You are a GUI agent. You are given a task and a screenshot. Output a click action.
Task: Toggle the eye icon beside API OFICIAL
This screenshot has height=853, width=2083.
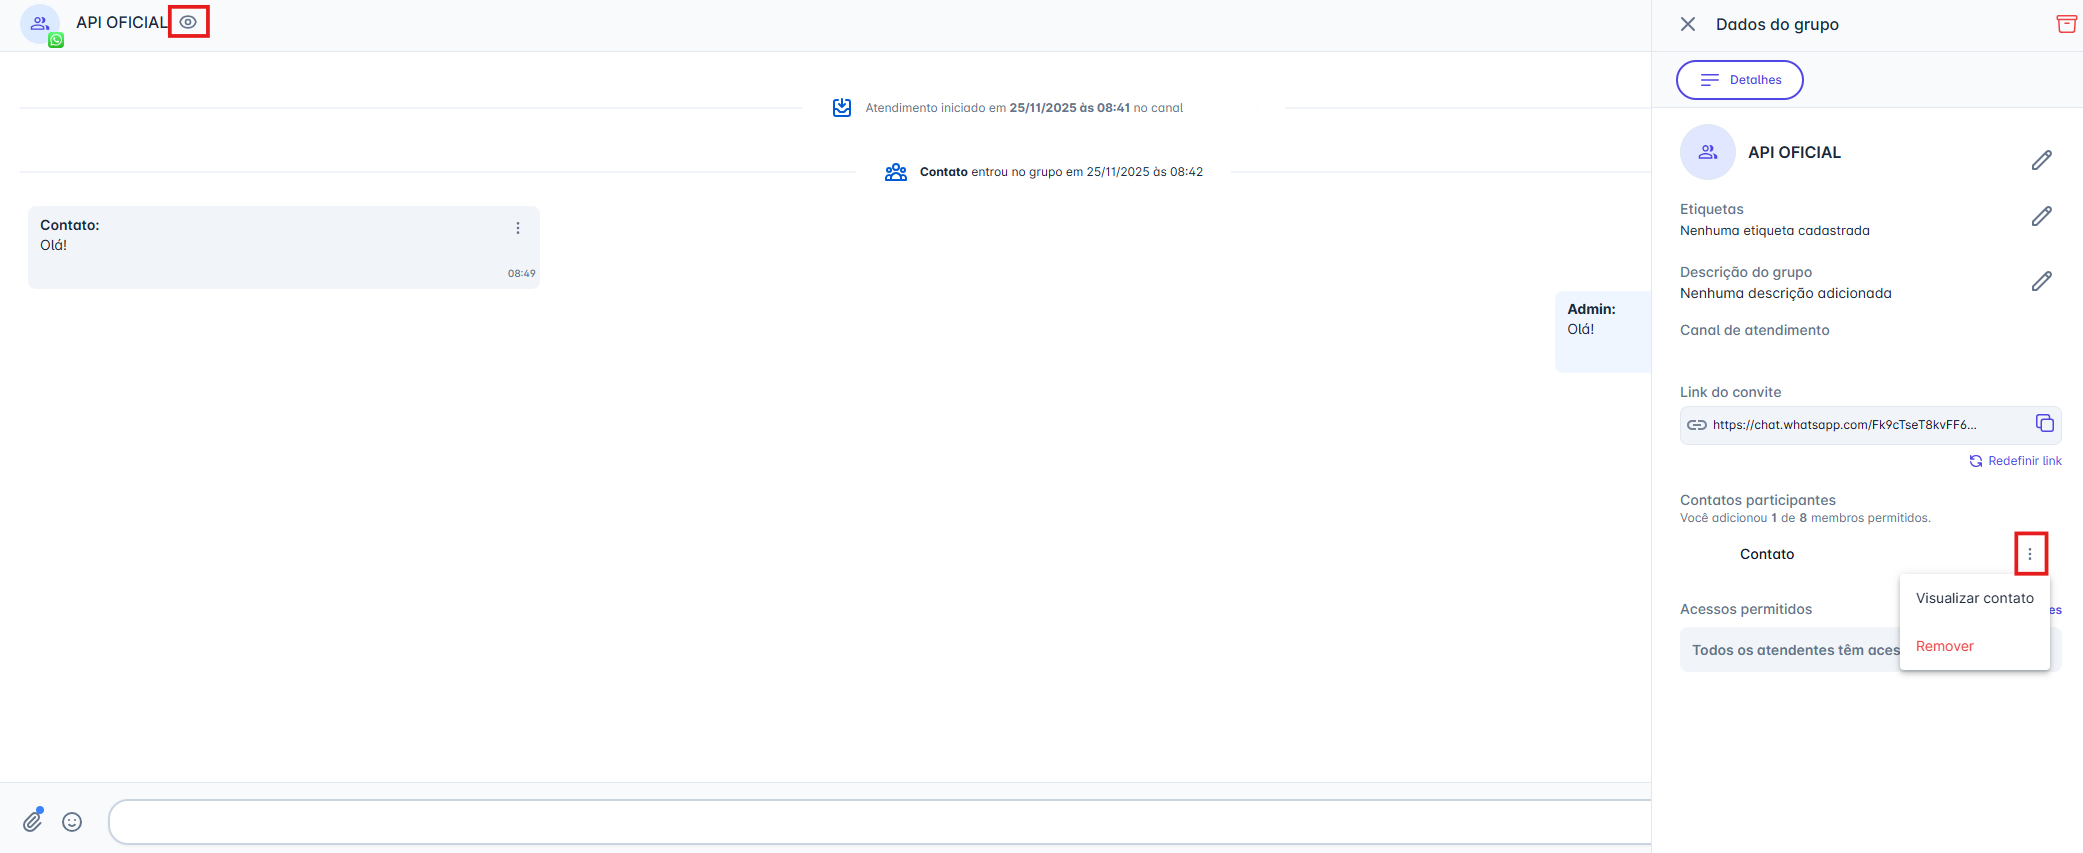[188, 22]
